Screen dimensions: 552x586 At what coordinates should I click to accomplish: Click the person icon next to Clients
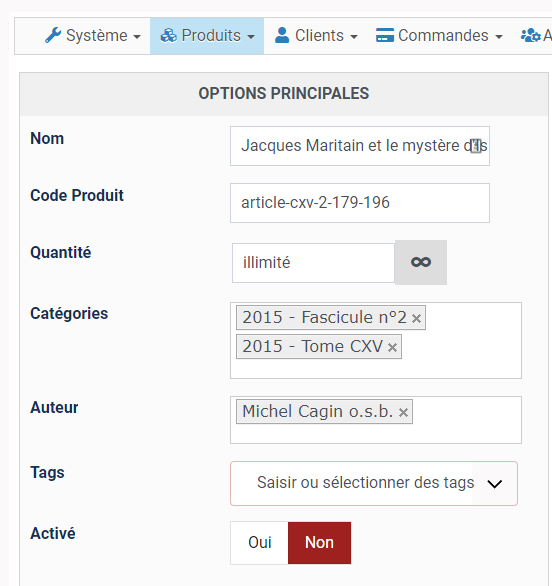click(282, 36)
